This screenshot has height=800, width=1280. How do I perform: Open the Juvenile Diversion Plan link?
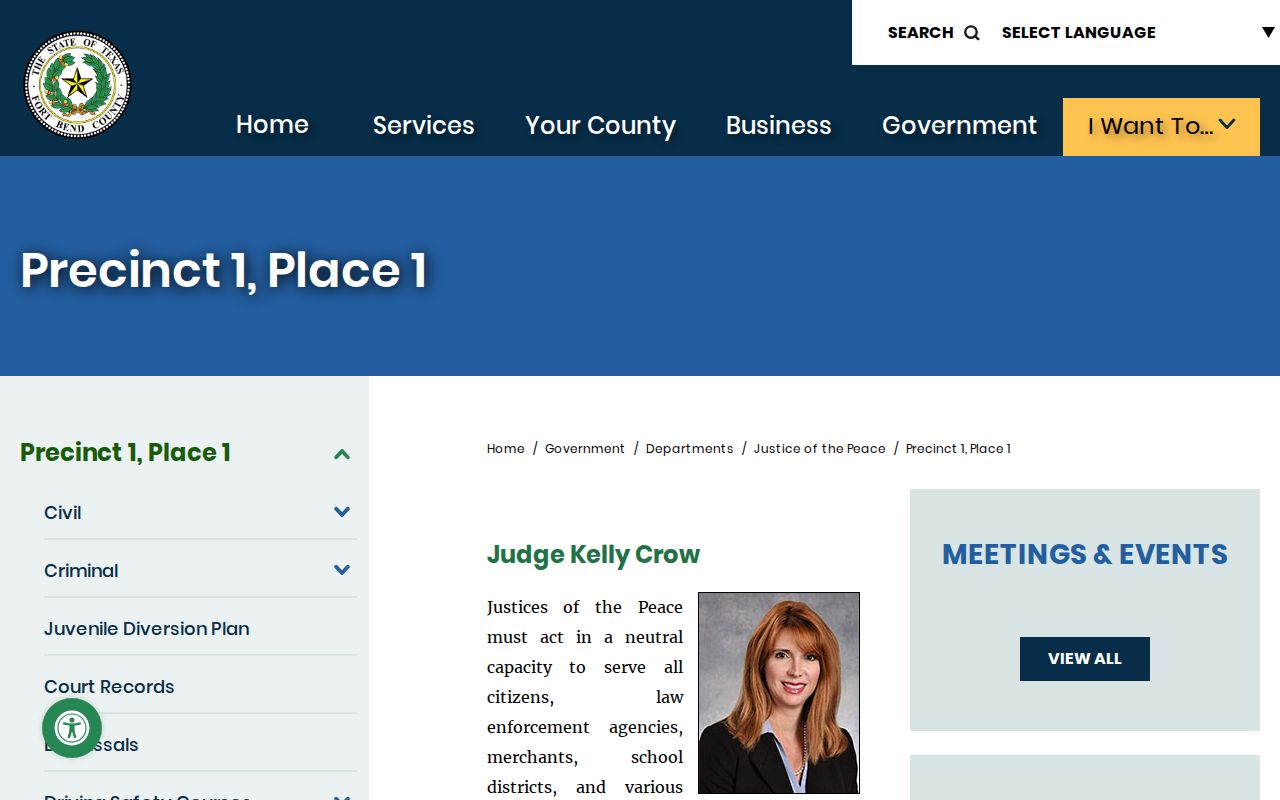click(147, 629)
